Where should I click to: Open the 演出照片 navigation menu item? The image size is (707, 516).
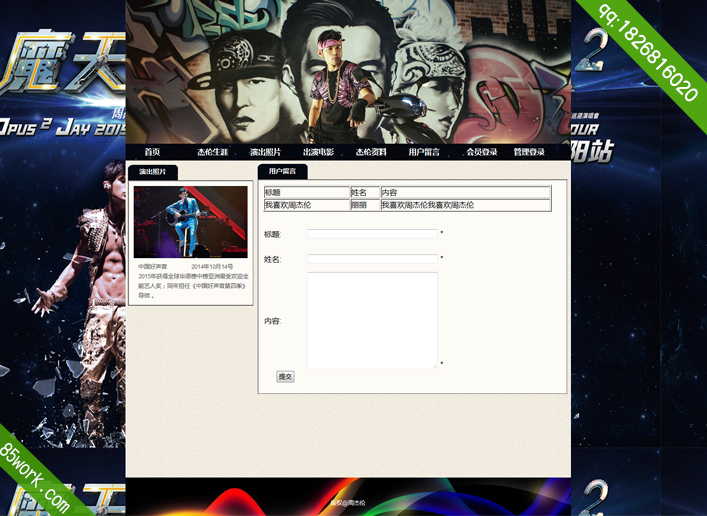[266, 152]
